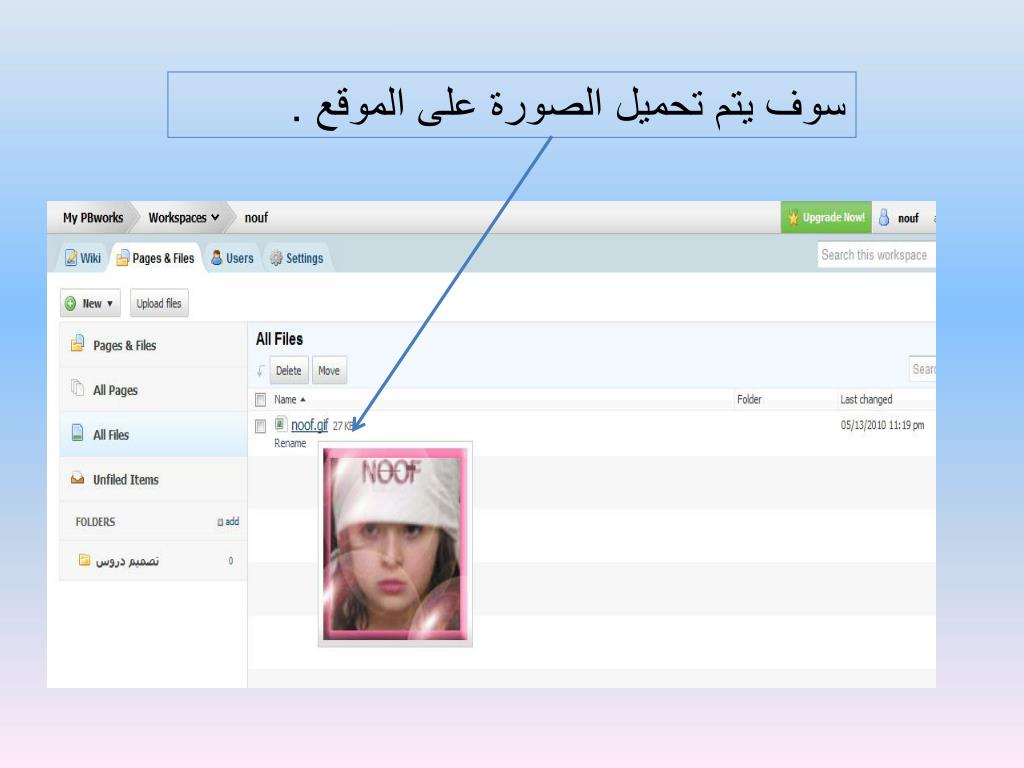Click Rename under noof.gif
Screen dimensions: 1024x768
coord(290,443)
